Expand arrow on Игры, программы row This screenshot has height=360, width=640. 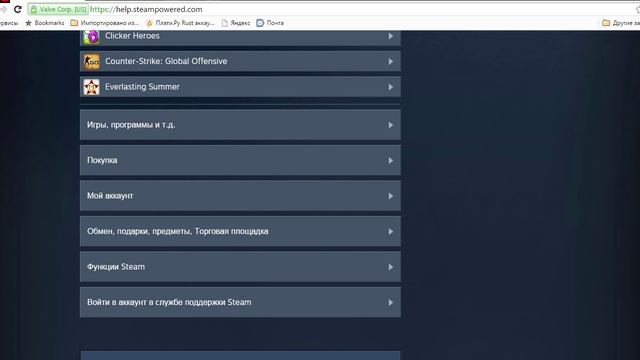[x=391, y=125]
